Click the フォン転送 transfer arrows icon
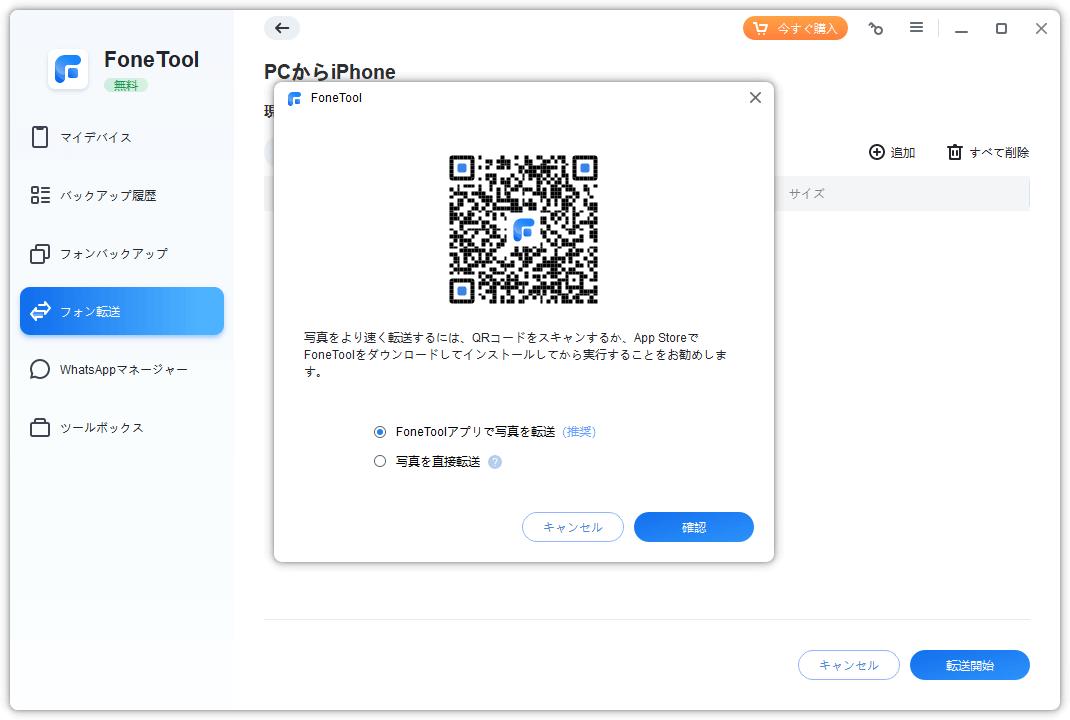 coord(40,311)
